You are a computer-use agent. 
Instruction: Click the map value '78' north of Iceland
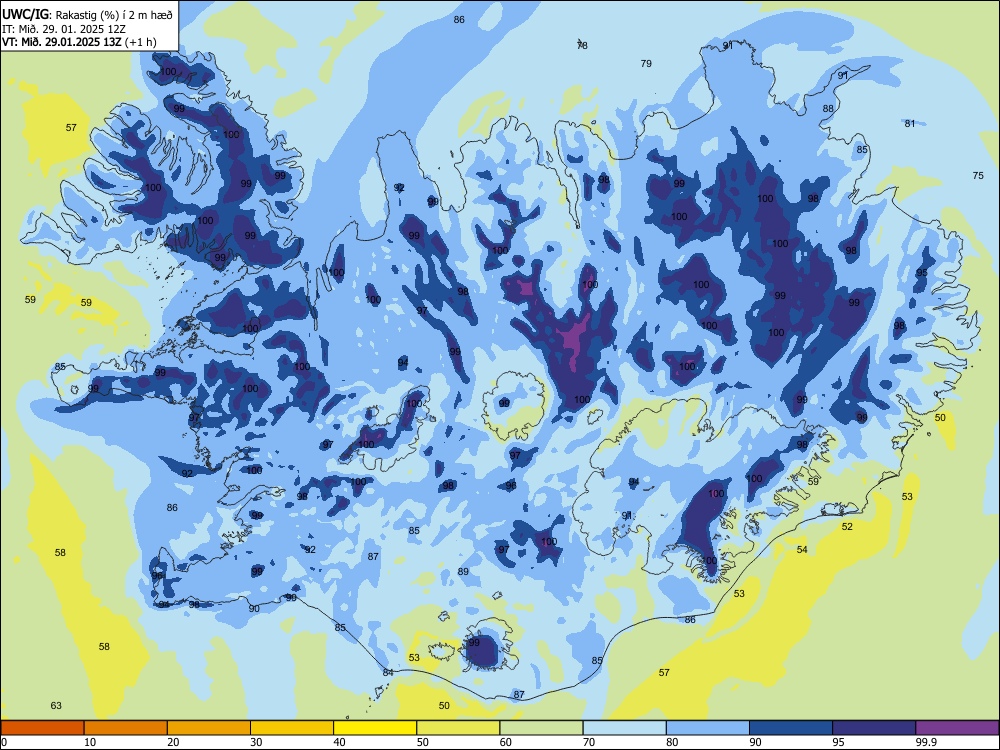582,45
